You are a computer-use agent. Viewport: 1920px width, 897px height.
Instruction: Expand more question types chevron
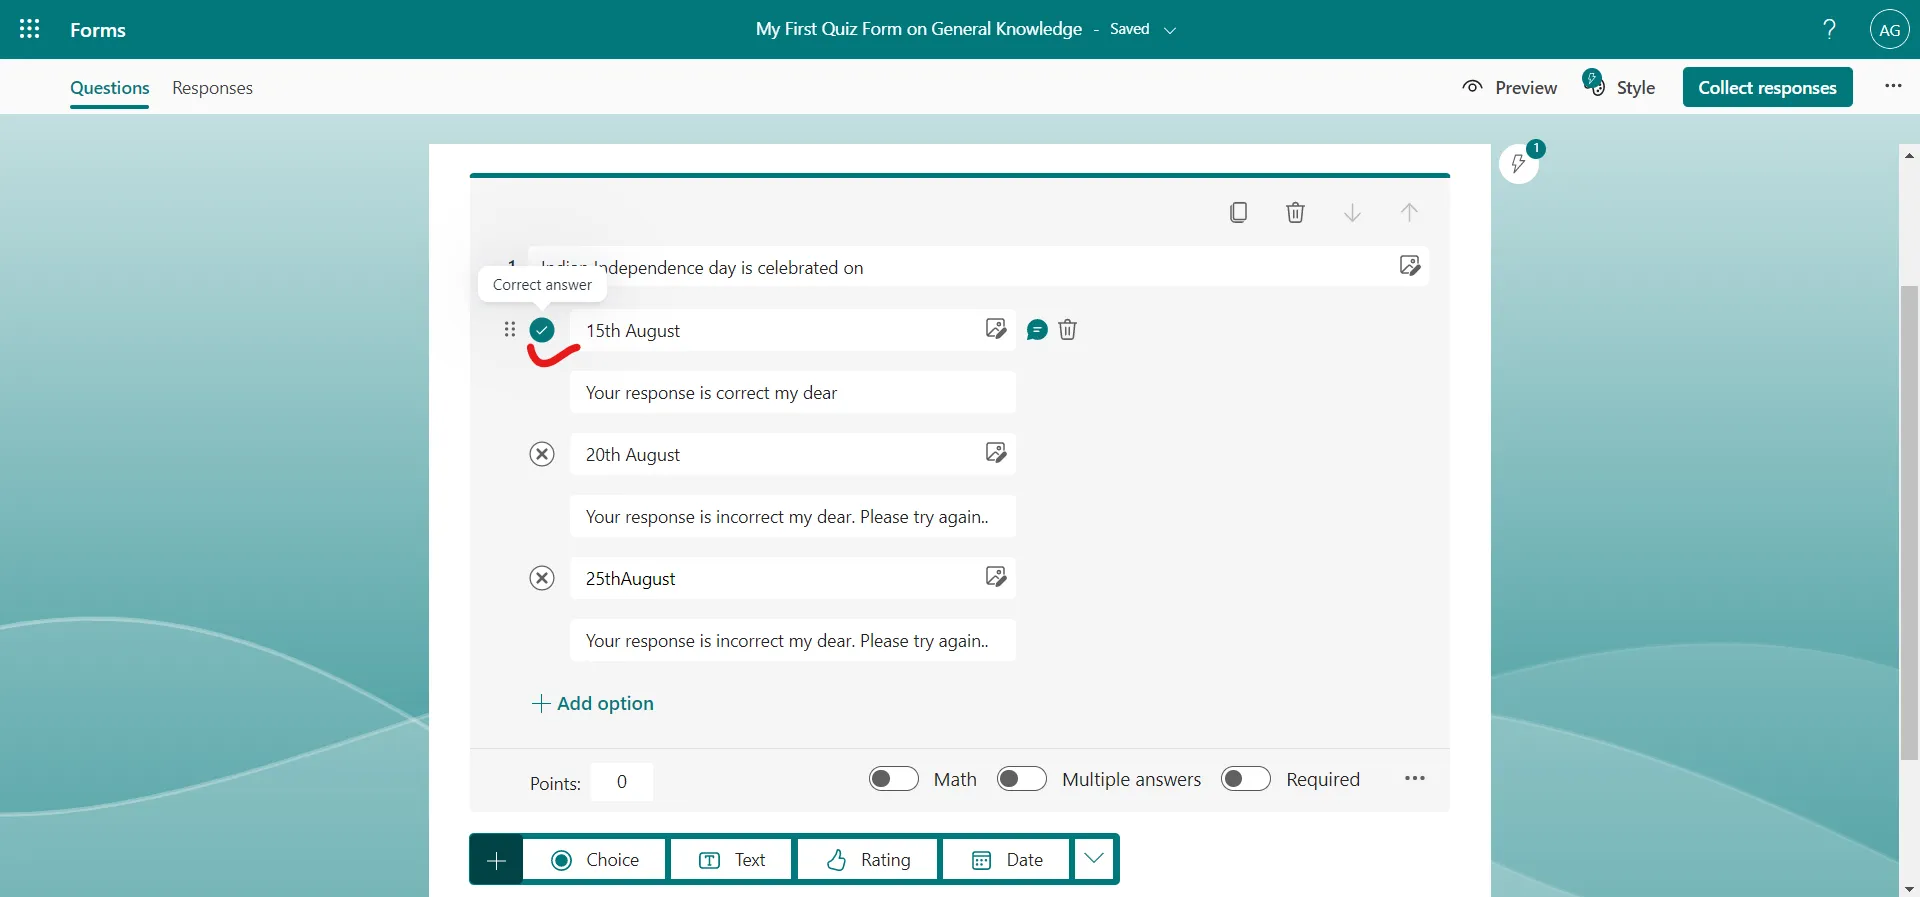[x=1094, y=859]
